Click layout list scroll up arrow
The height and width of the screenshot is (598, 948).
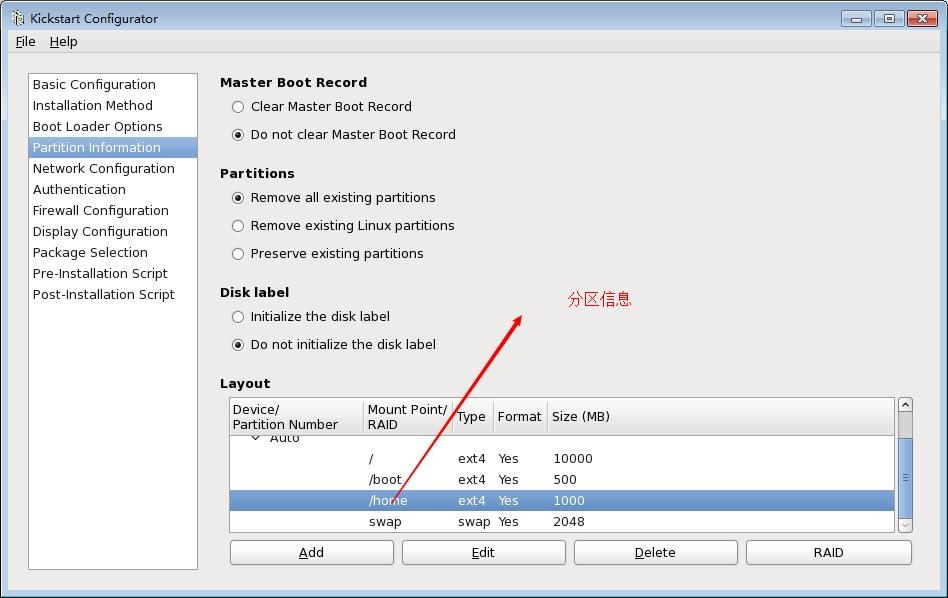905,405
